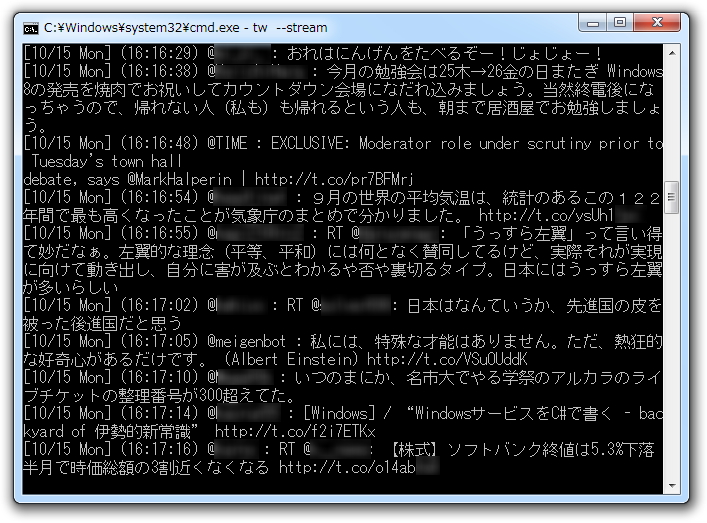
Task: Click the title text 'cmd.exe - tw --stream'
Action: pyautogui.click(x=256, y=28)
